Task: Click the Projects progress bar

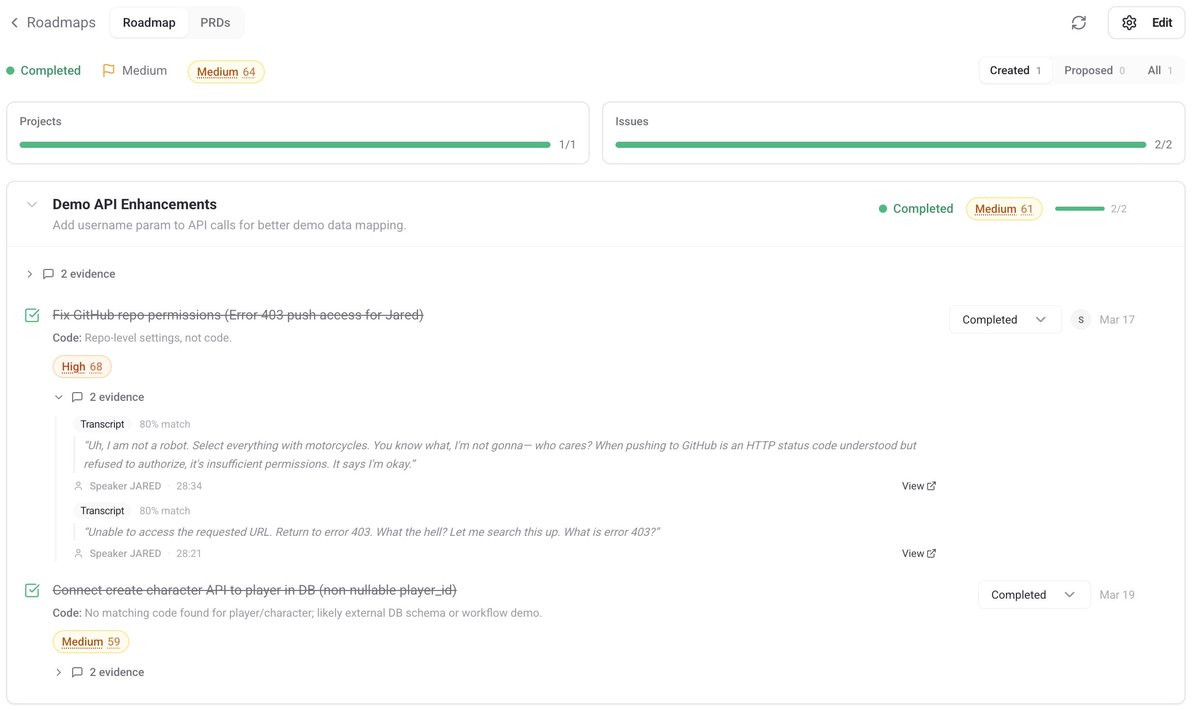Action: click(x=284, y=145)
